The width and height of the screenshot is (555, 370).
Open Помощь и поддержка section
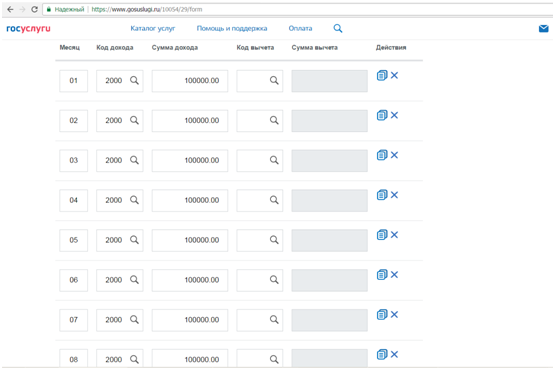tap(232, 28)
